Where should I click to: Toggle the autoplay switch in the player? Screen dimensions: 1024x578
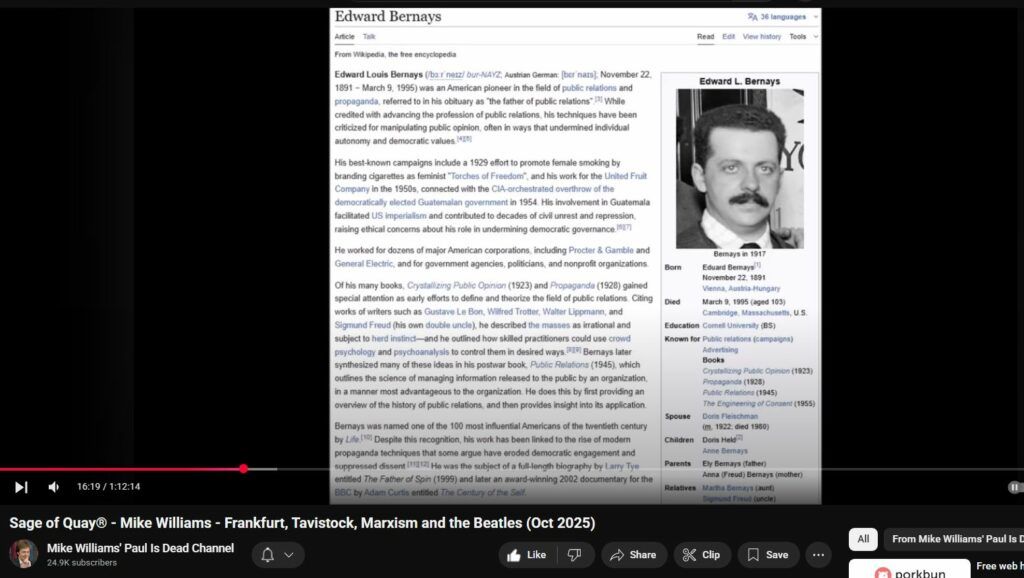[1014, 487]
